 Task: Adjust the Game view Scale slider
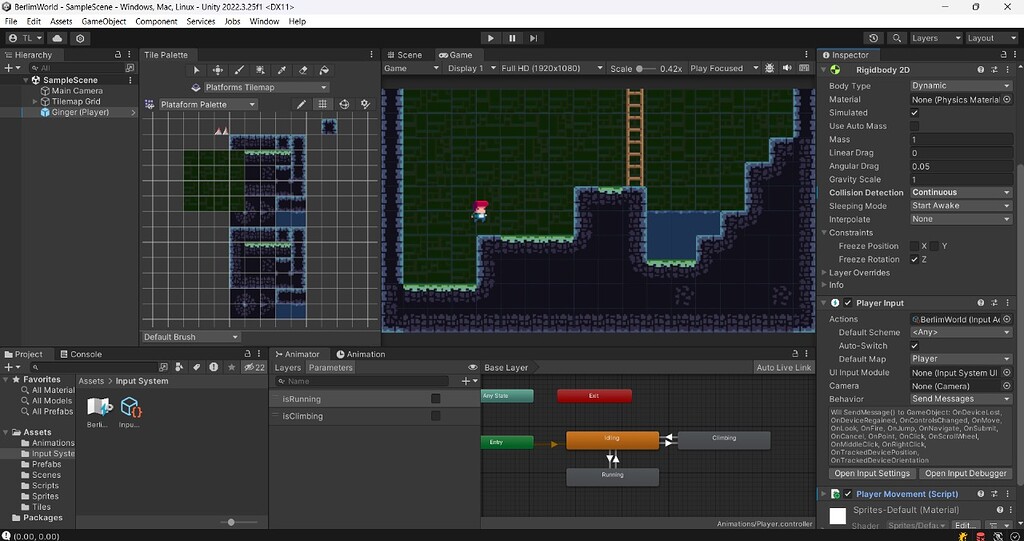[646, 68]
